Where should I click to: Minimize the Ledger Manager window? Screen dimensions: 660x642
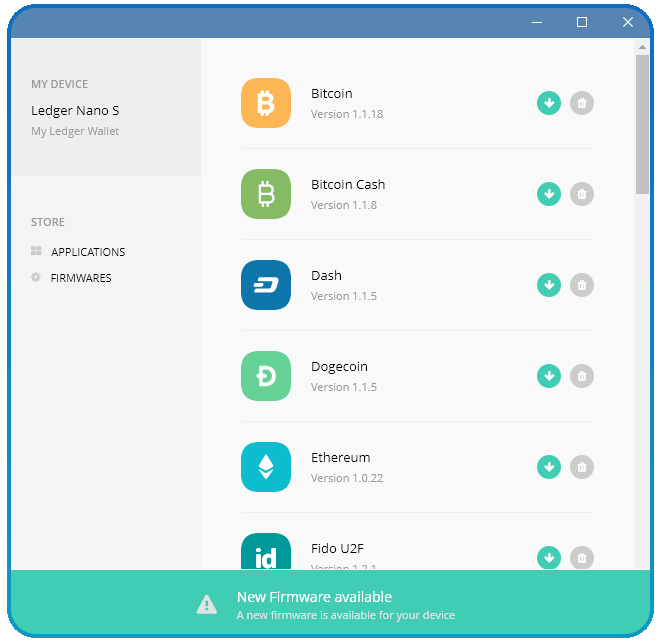point(537,22)
